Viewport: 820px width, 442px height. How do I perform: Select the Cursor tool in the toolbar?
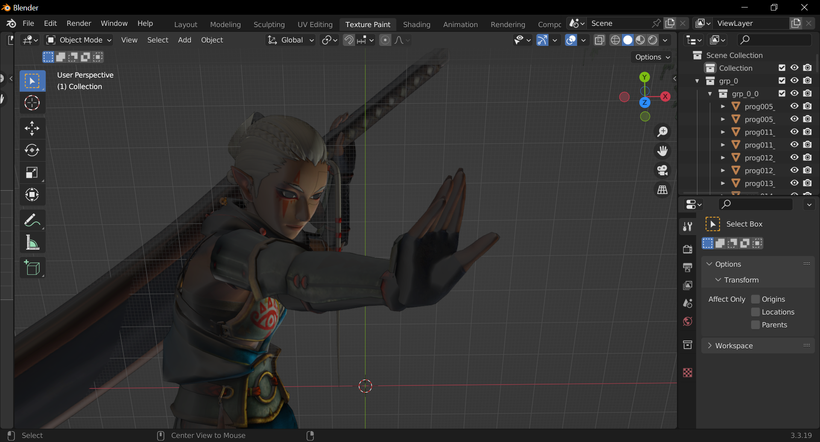pos(32,103)
